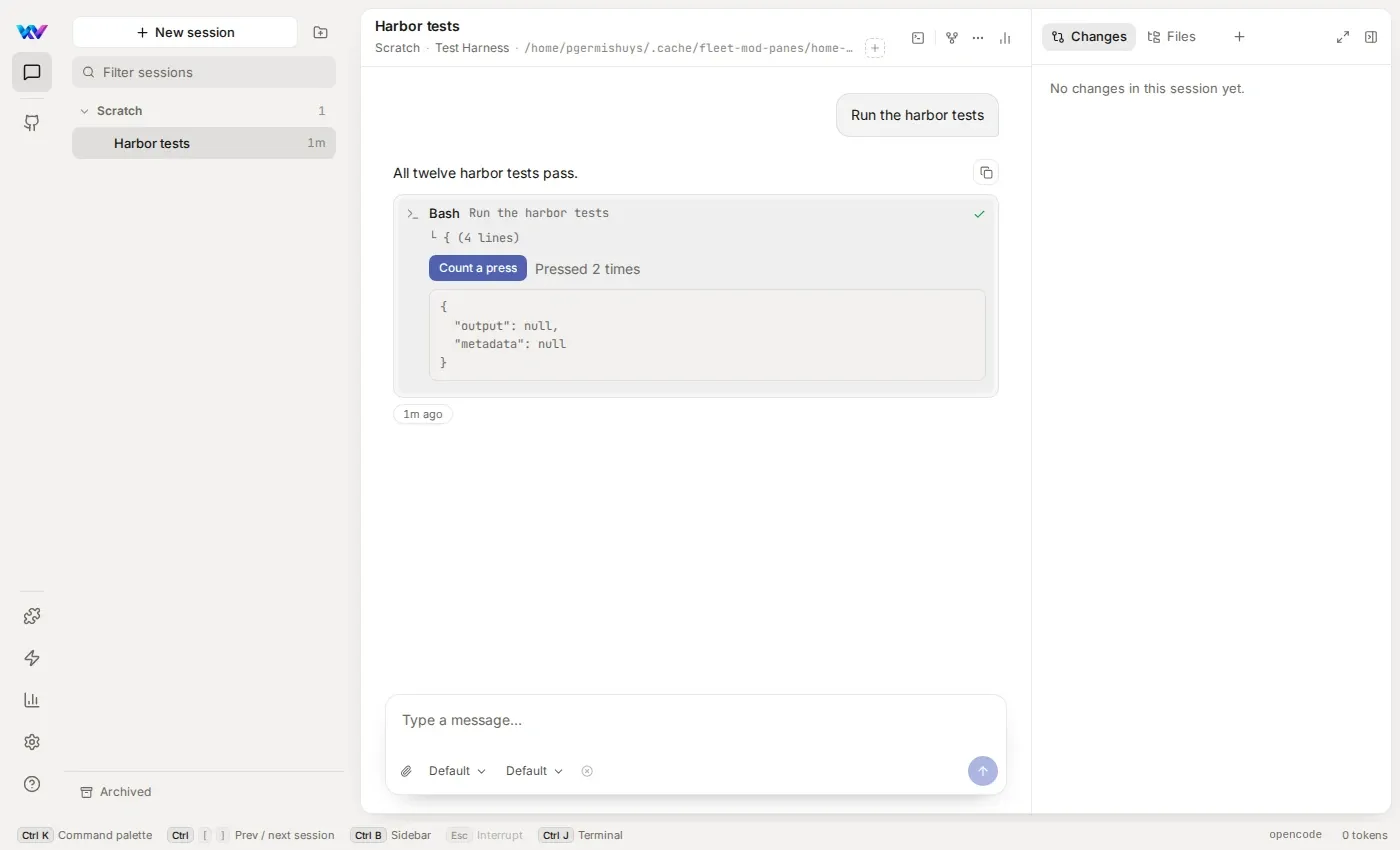The image size is (1400, 850).
Task: Open the plugins puzzle-piece icon
Action: tap(32, 616)
